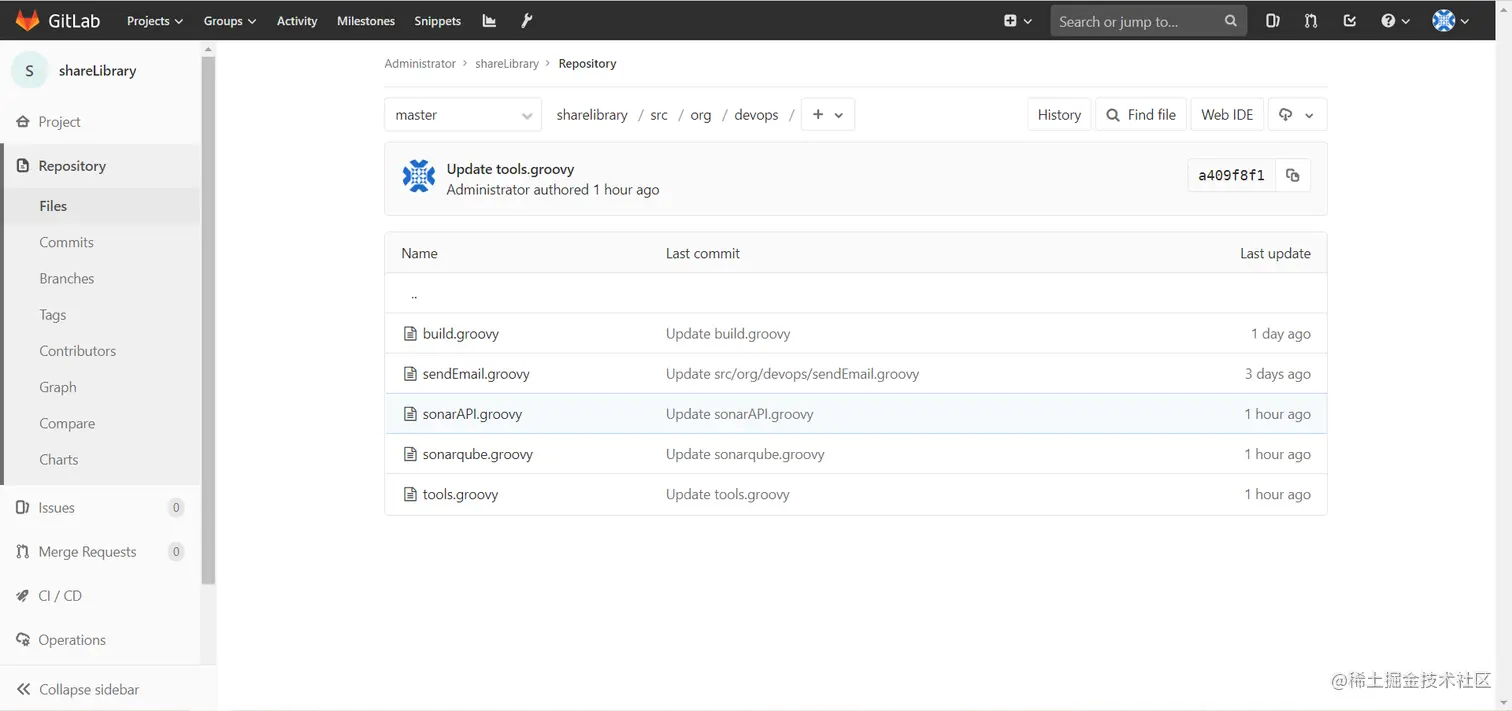Open sonarAPI.groovy file
Image resolution: width=1512 pixels, height=711 pixels.
472,414
